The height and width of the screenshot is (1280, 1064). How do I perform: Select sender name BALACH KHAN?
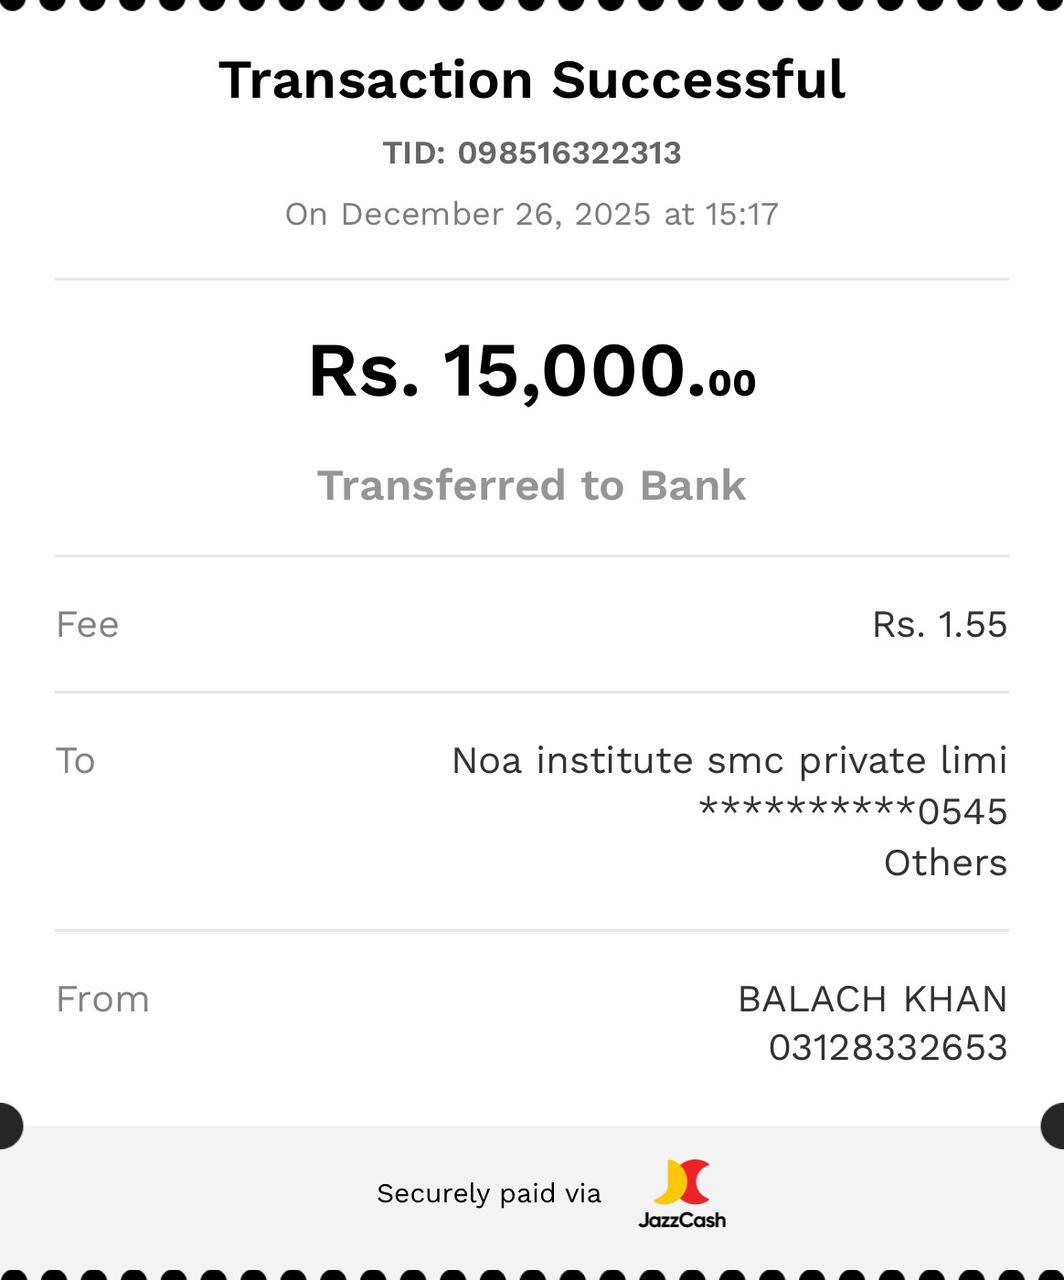click(872, 1000)
